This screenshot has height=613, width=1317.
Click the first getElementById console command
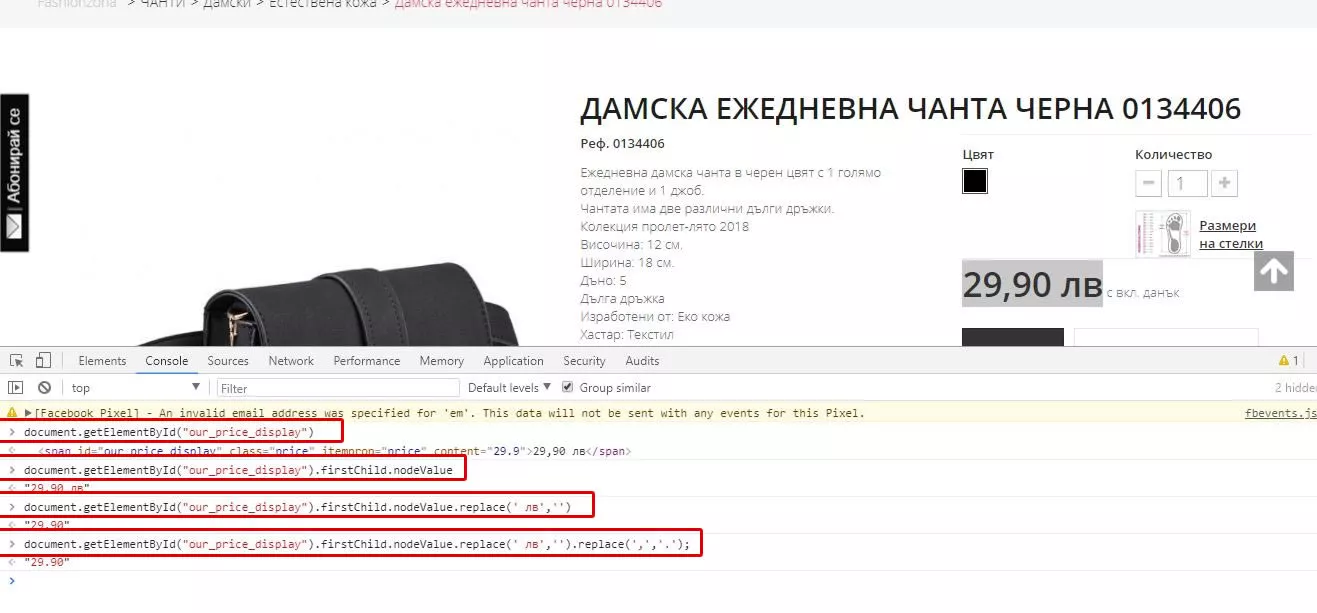coord(168,432)
